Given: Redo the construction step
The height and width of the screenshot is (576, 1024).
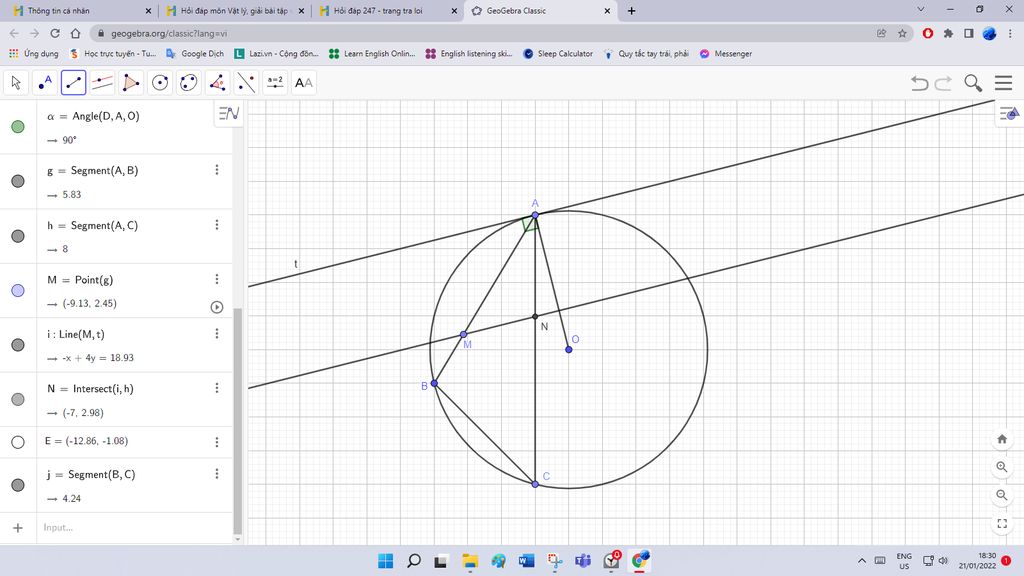Looking at the screenshot, I should pos(943,83).
